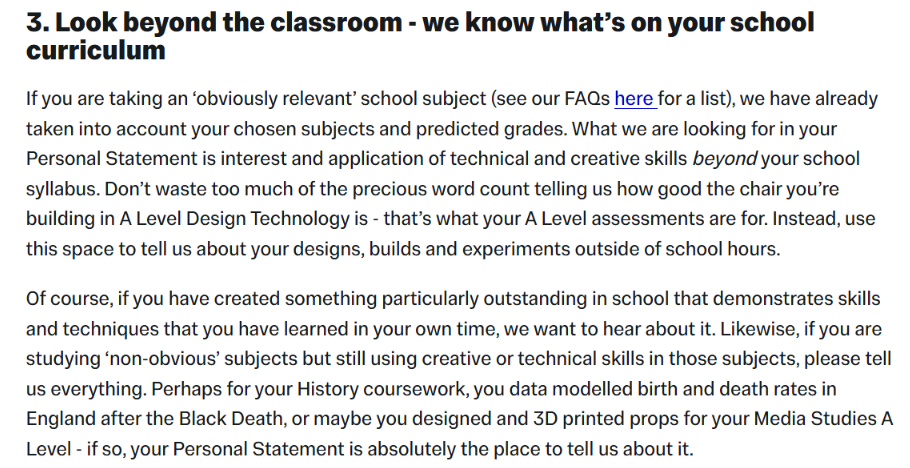
Task: Click the phrase 'precious word count'
Action: [440, 189]
